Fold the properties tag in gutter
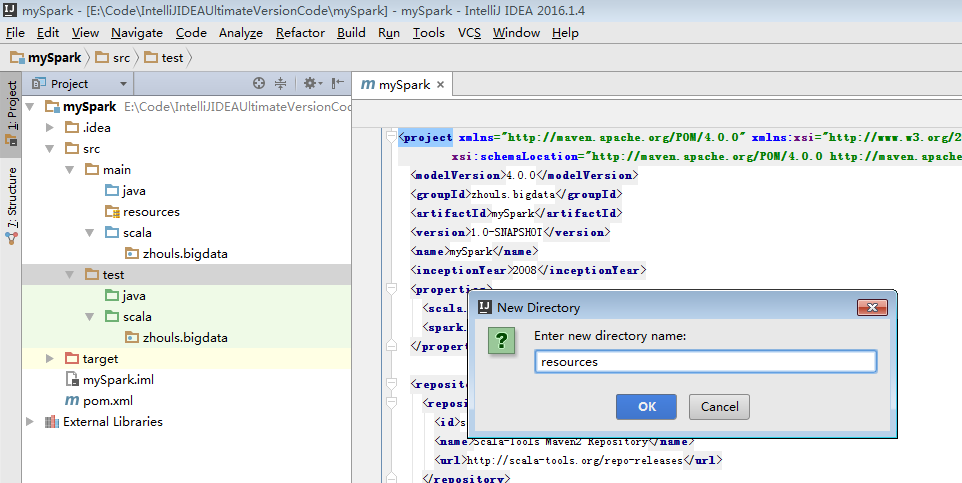This screenshot has height=483, width=962. [391, 288]
